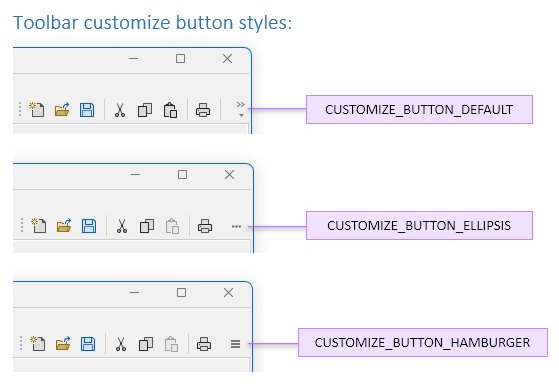Click Print icon in the ellipsis-style toolbar
Screen dimensions: 559x390
205,226
